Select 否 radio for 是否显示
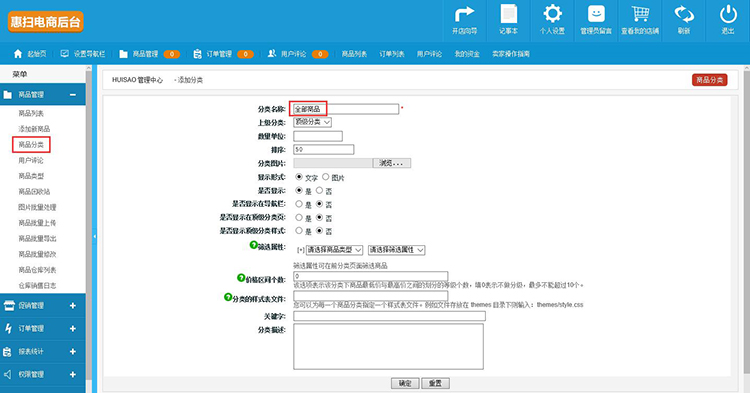The width and height of the screenshot is (750, 393). 320,190
